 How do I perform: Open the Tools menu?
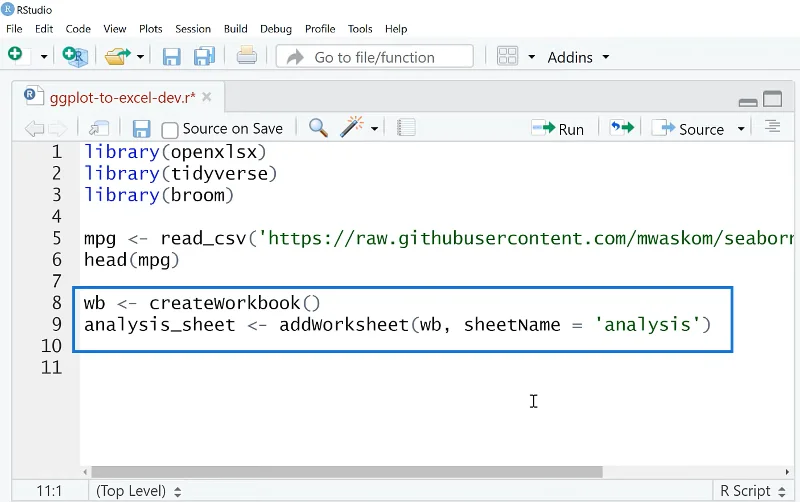pyautogui.click(x=360, y=29)
